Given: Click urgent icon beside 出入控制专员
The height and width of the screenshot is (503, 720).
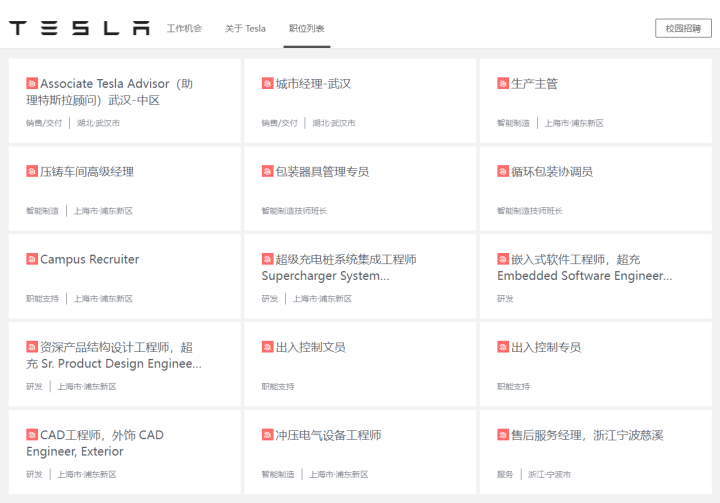Looking at the screenshot, I should coord(503,347).
